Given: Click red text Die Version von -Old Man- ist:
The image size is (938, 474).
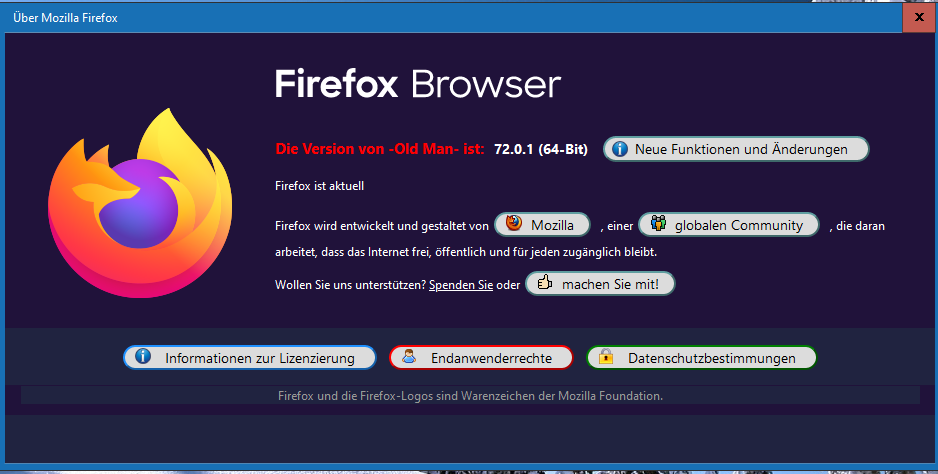Looking at the screenshot, I should (380, 149).
